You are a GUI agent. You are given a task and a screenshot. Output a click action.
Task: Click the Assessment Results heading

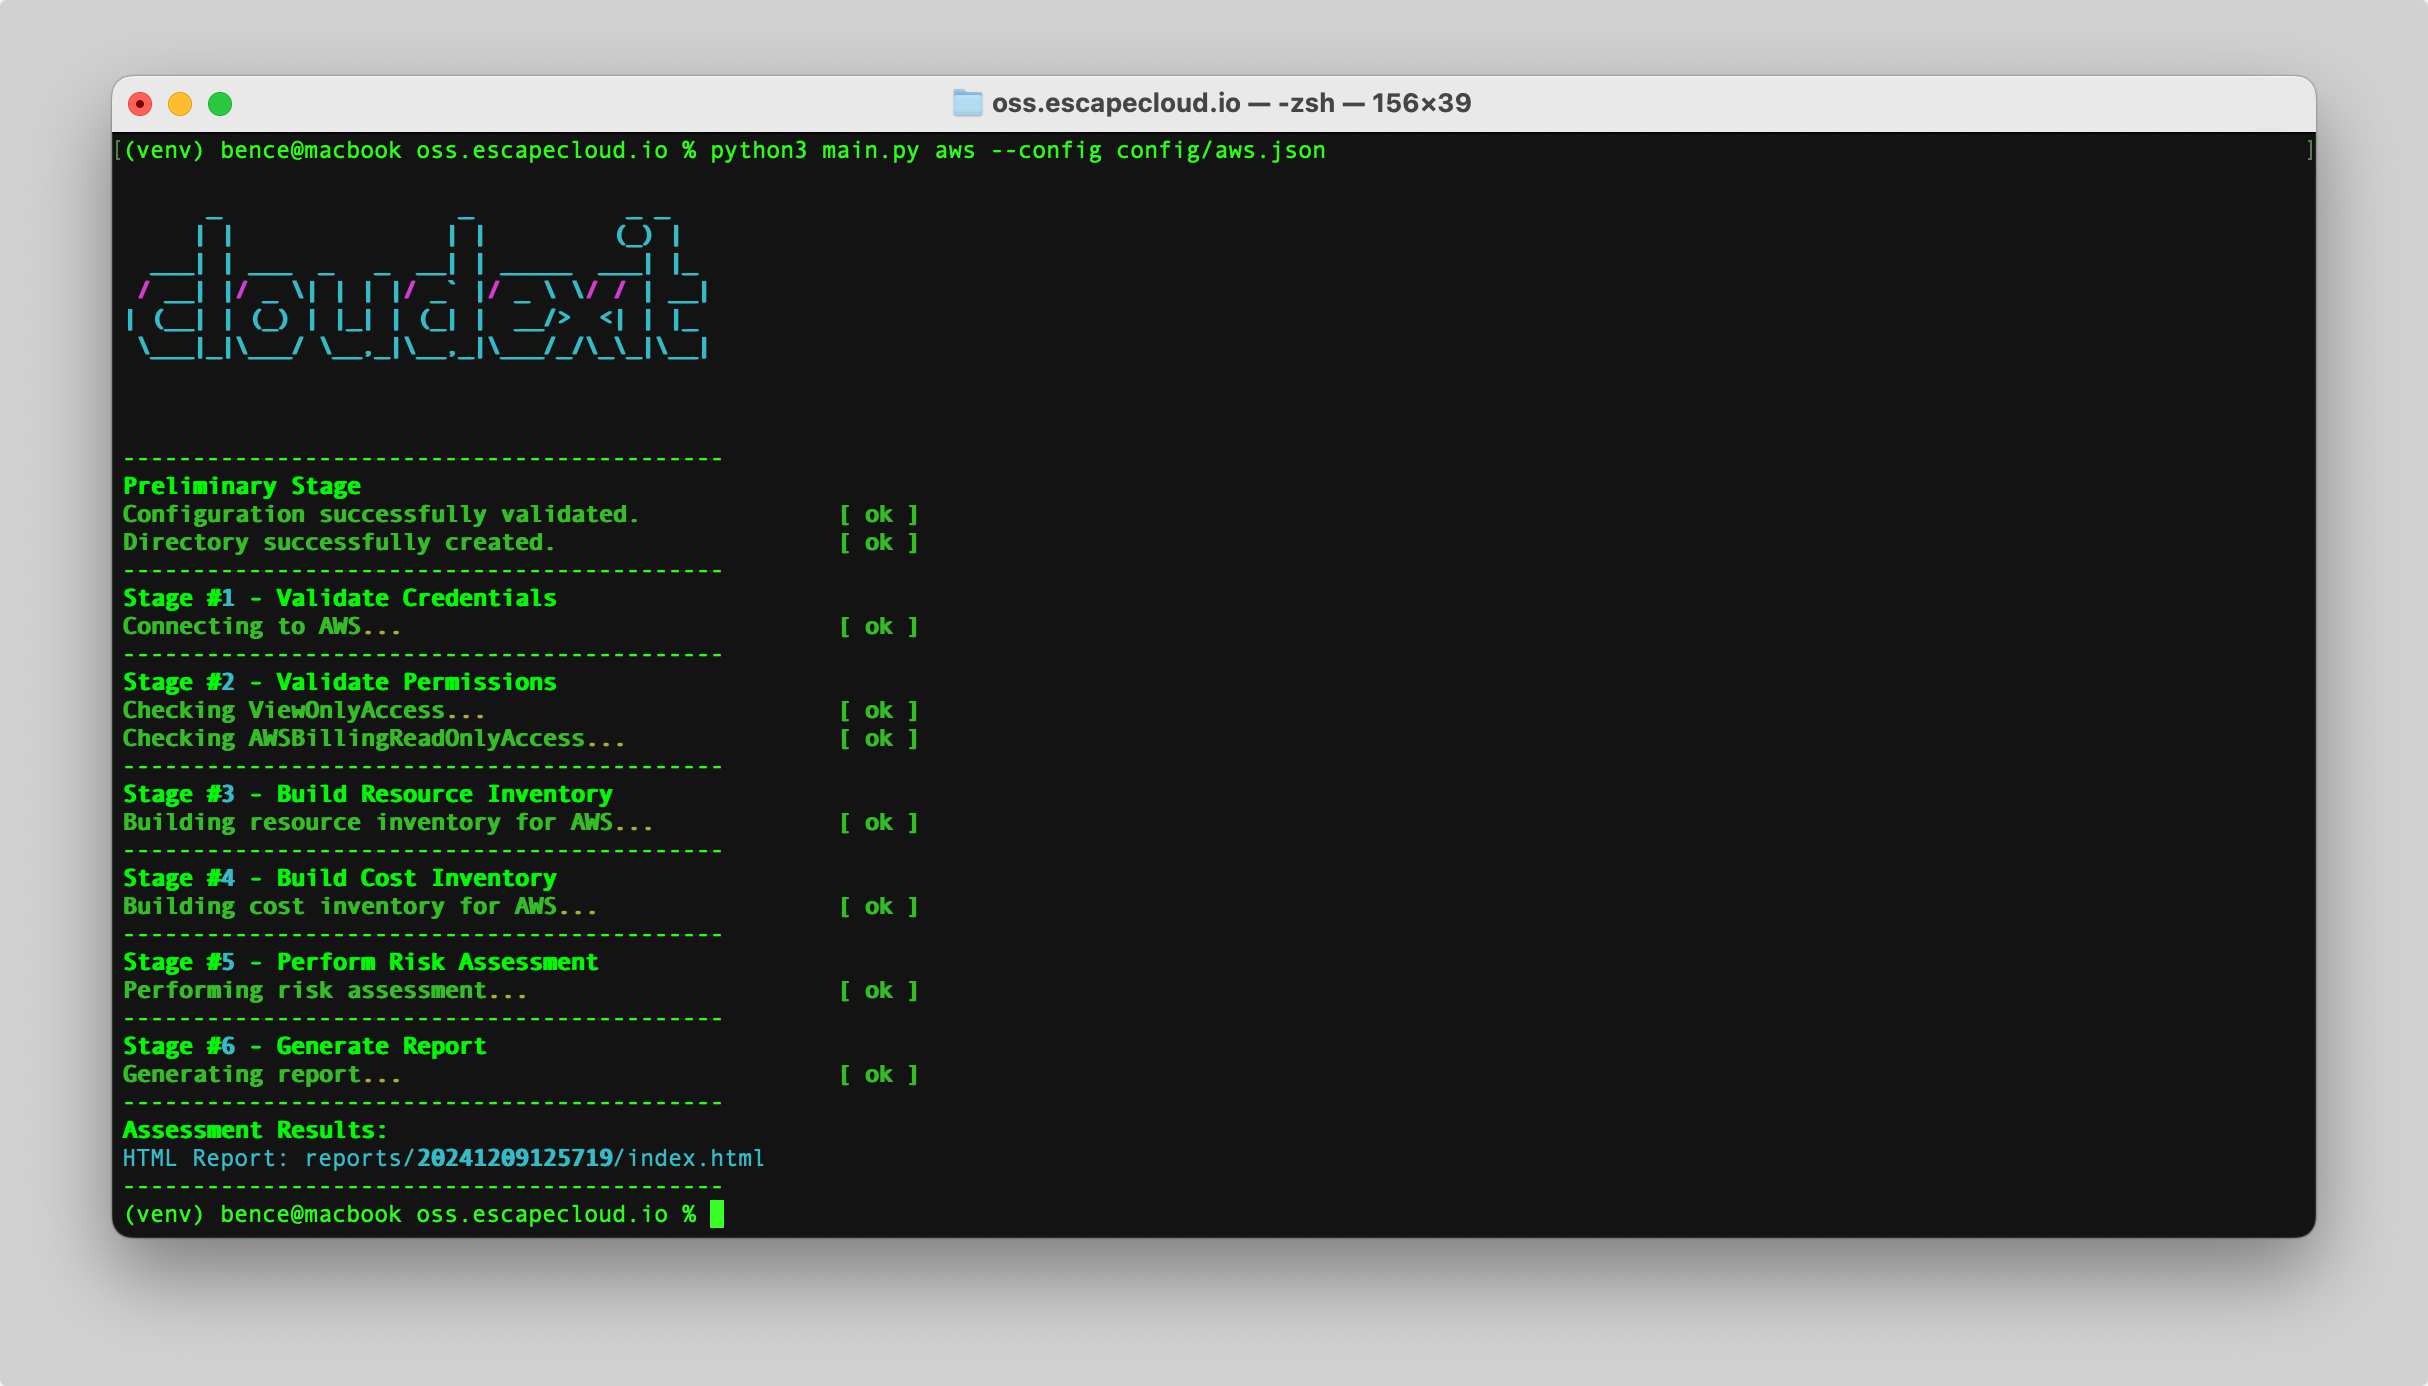click(254, 1130)
